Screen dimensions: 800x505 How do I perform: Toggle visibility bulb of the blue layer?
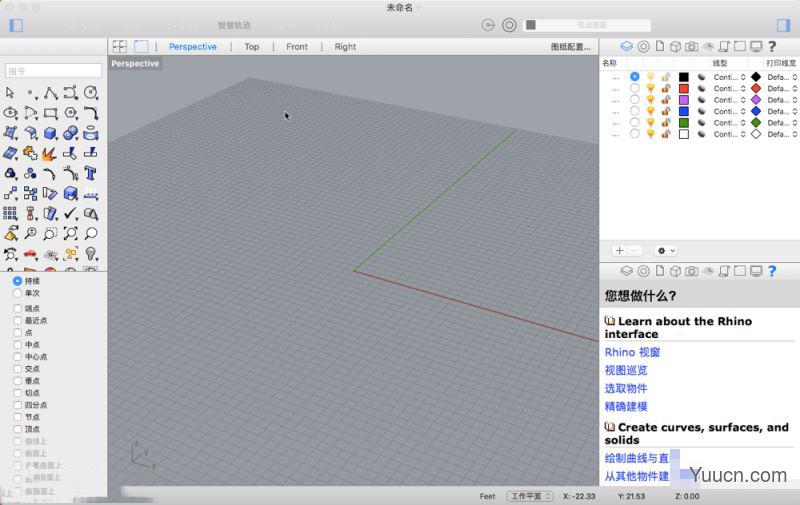[651, 111]
